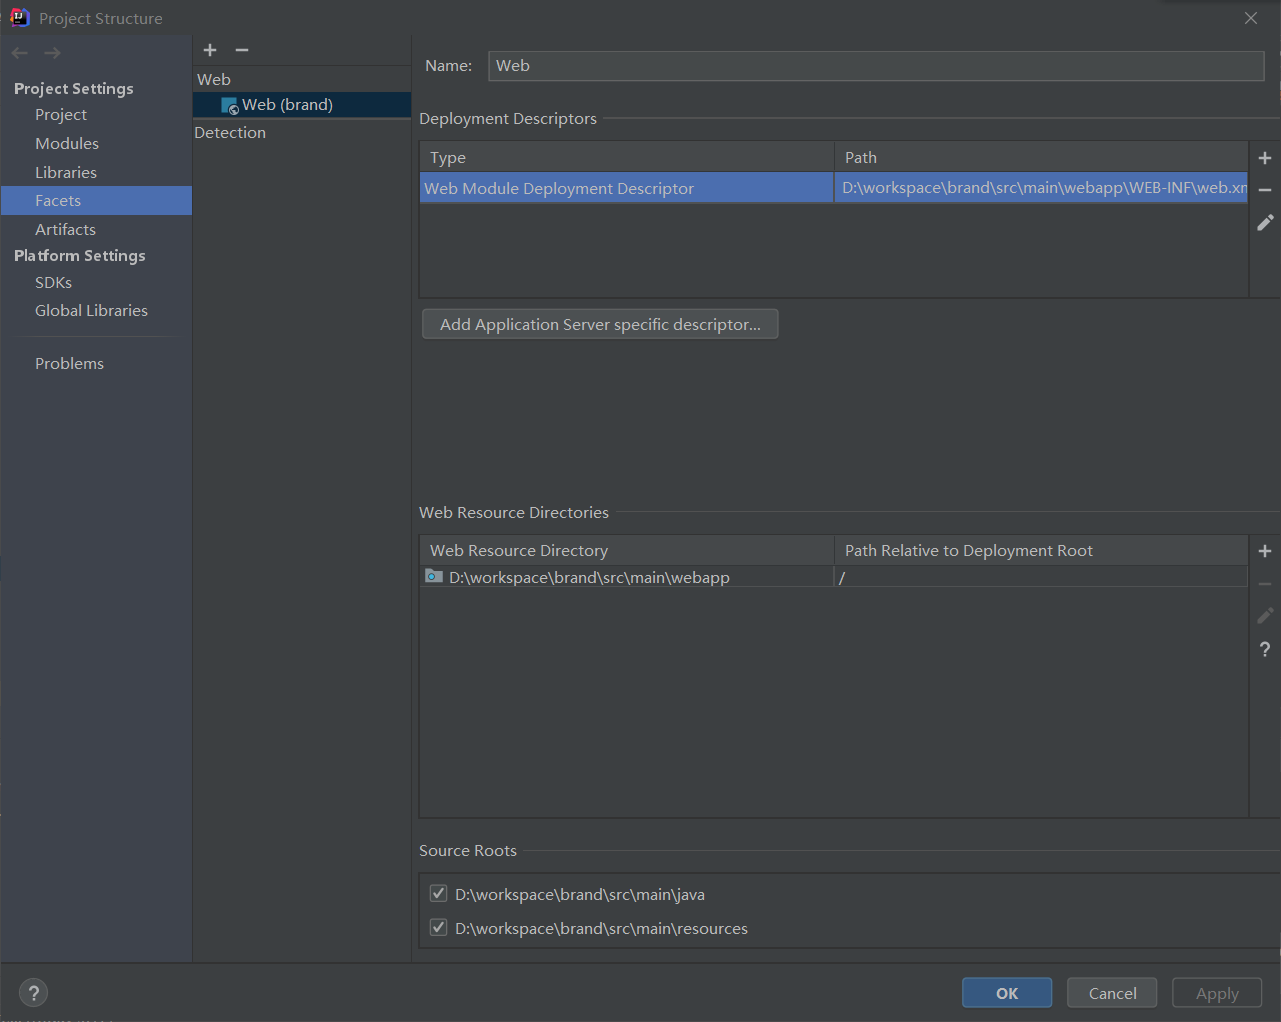Click the forward navigation arrow
The width and height of the screenshot is (1281, 1022).
52,53
